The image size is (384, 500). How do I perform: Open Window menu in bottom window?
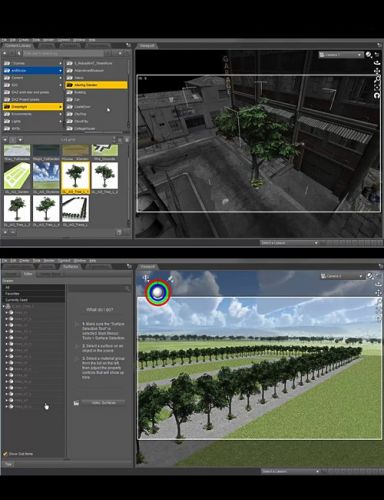[80, 260]
